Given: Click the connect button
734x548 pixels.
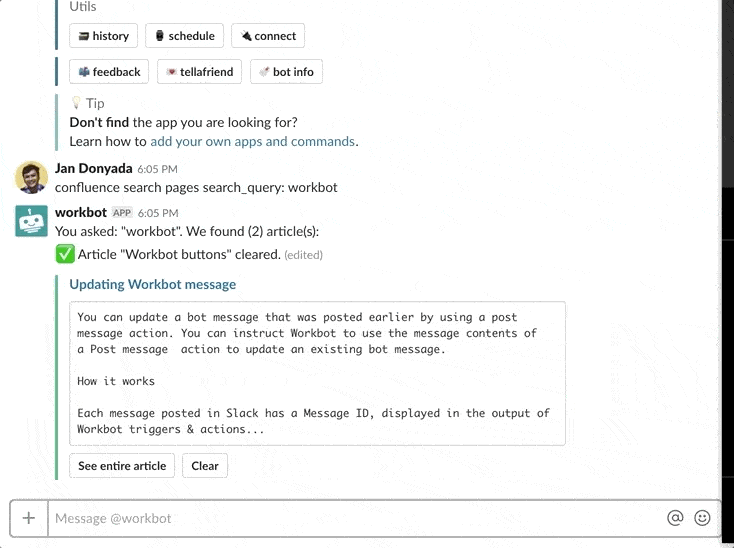Looking at the screenshot, I should click(x=268, y=36).
